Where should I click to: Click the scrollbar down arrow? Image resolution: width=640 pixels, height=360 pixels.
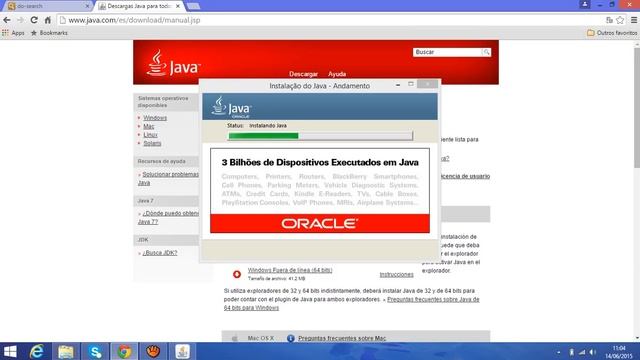pyautogui.click(x=637, y=338)
